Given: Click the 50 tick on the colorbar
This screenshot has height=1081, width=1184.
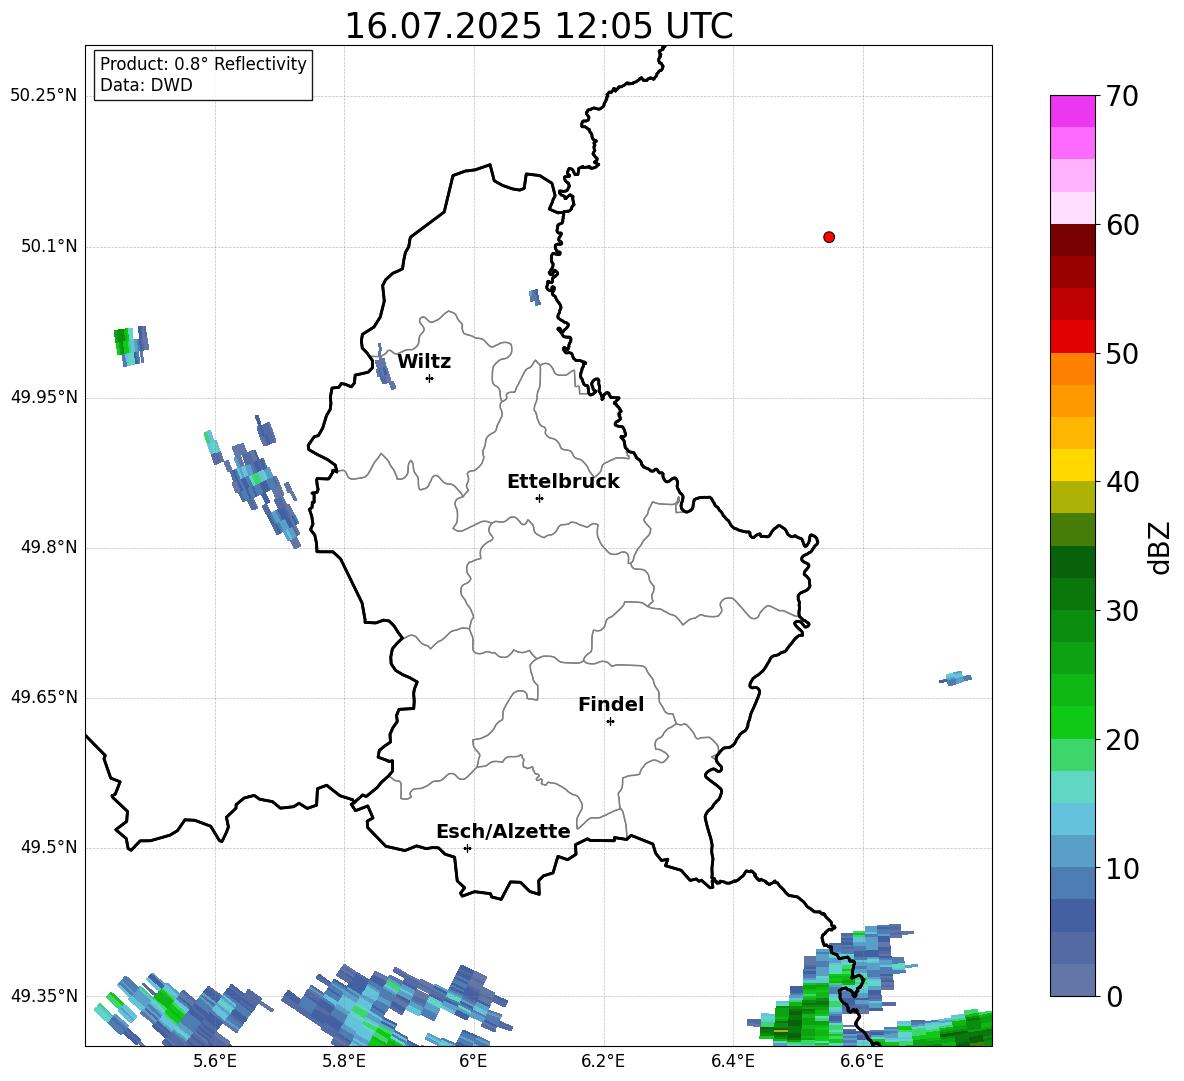Looking at the screenshot, I should [1122, 353].
